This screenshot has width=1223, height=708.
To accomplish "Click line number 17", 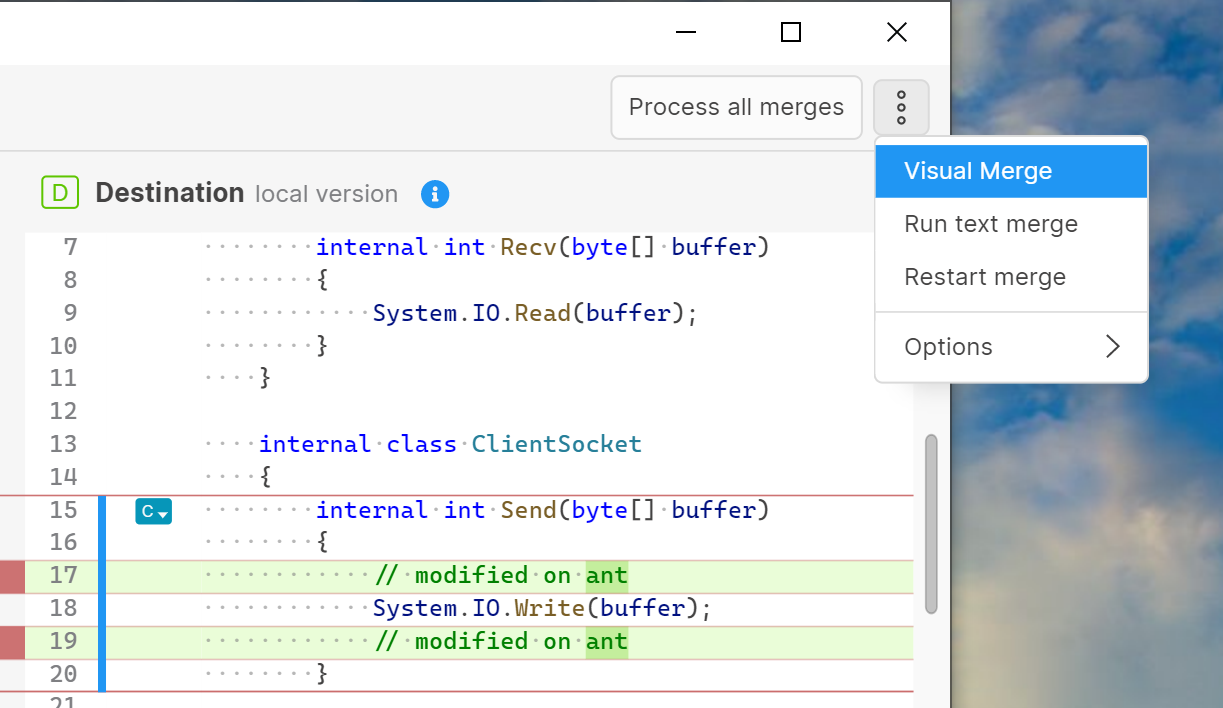I will (x=62, y=576).
